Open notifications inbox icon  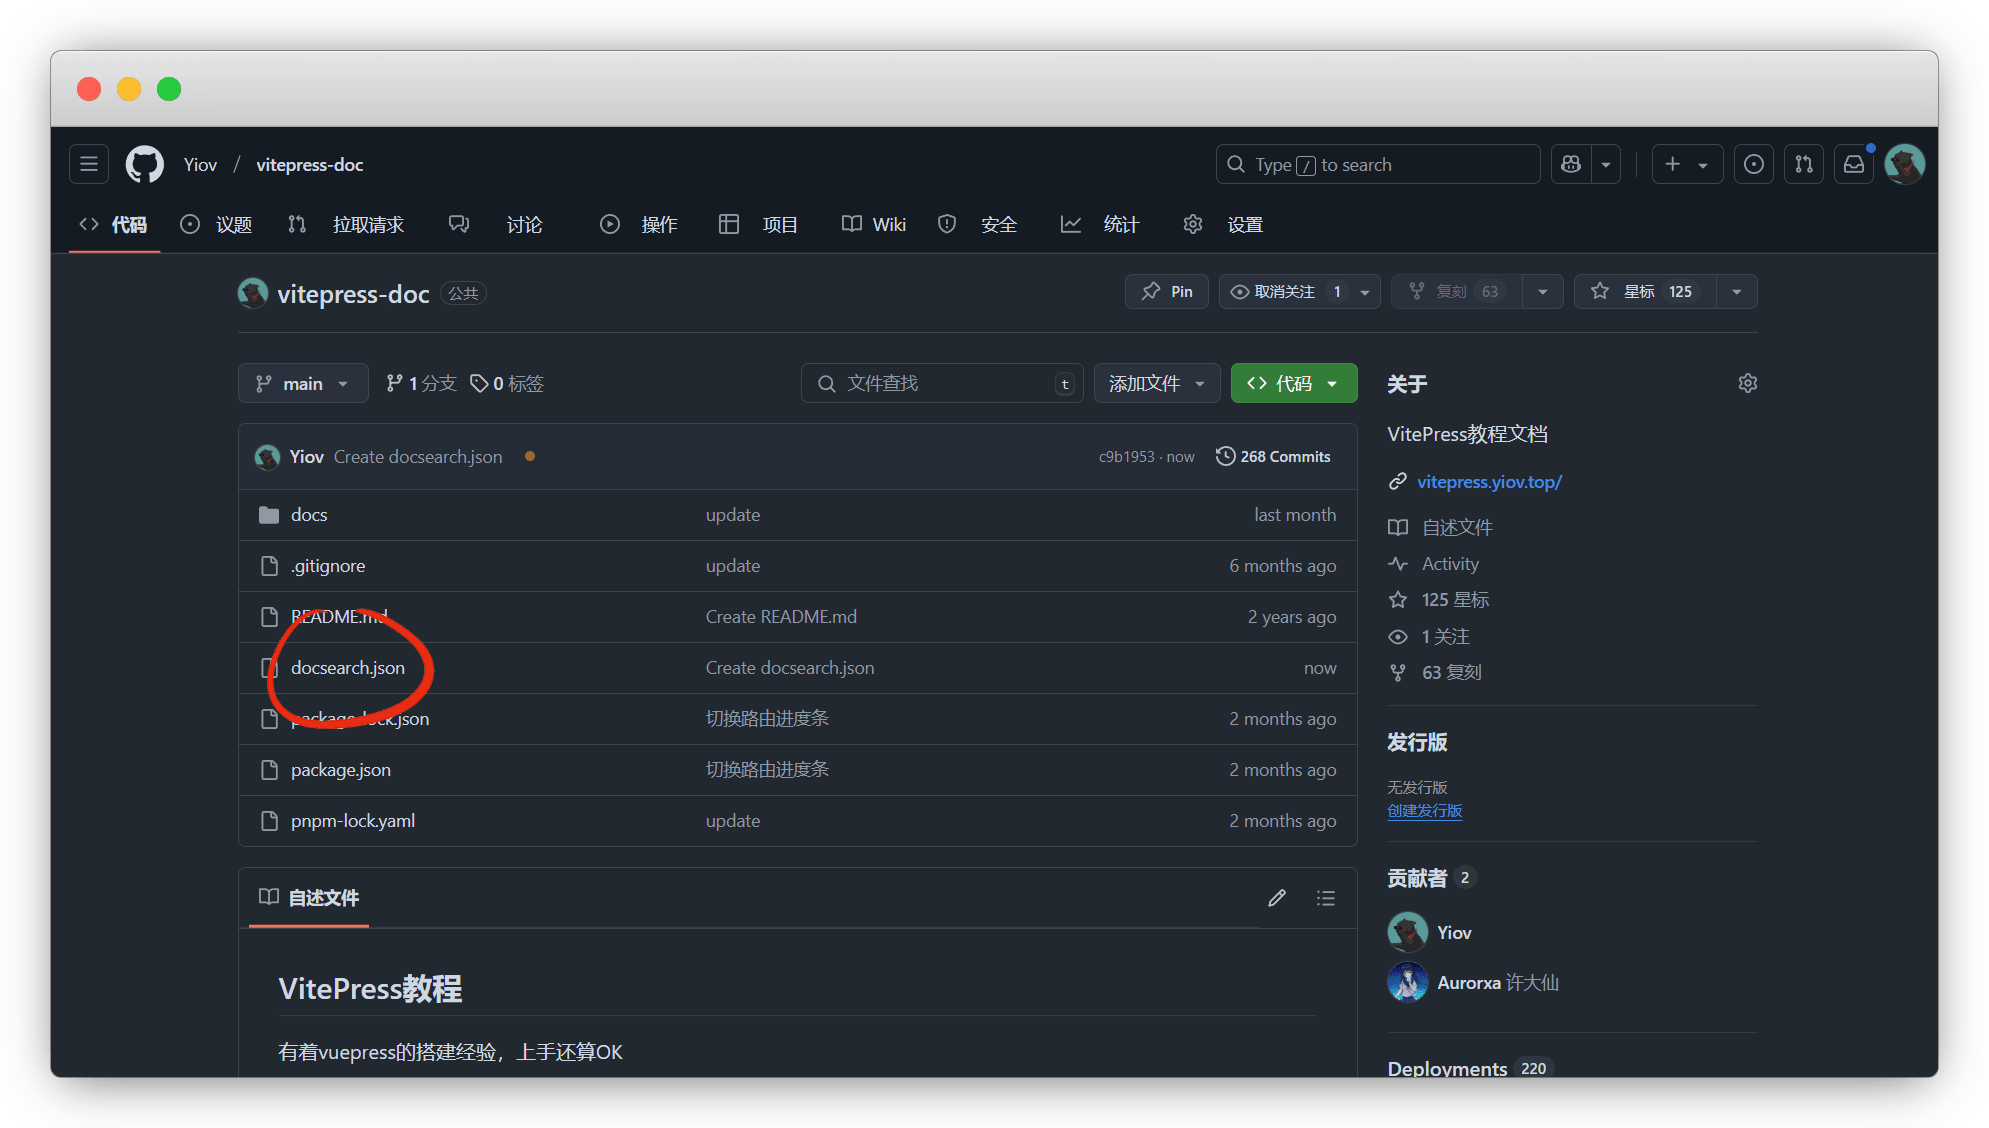1853,164
